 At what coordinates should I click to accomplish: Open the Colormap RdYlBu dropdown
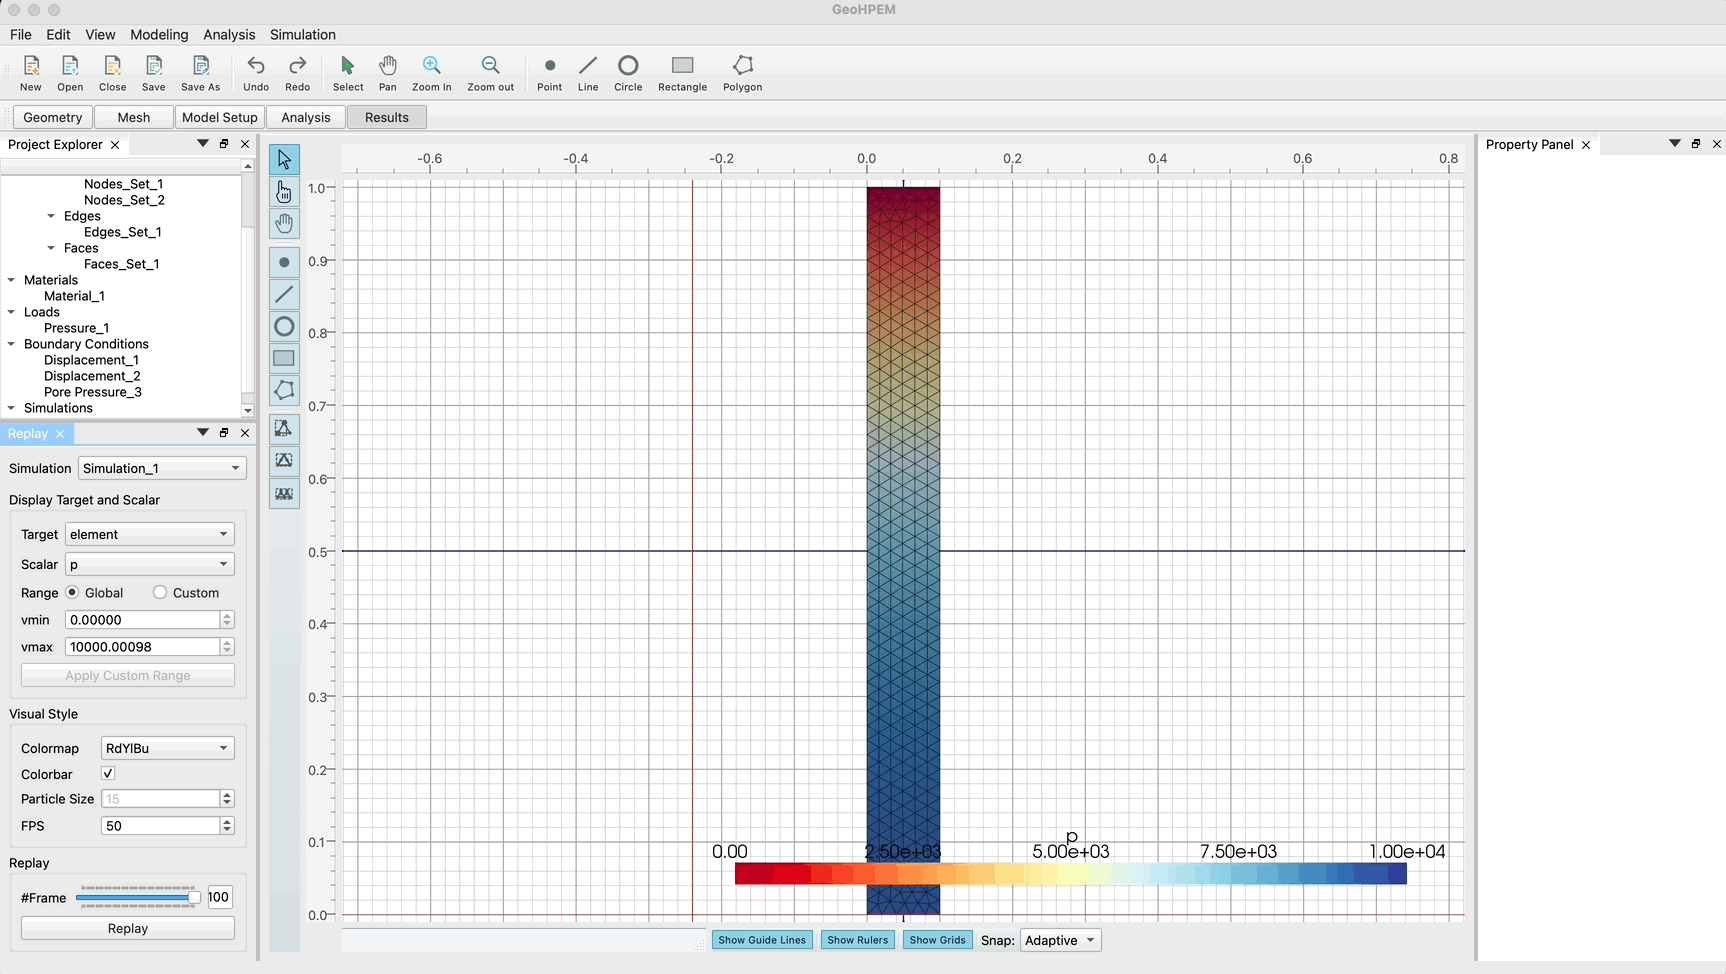click(x=167, y=748)
